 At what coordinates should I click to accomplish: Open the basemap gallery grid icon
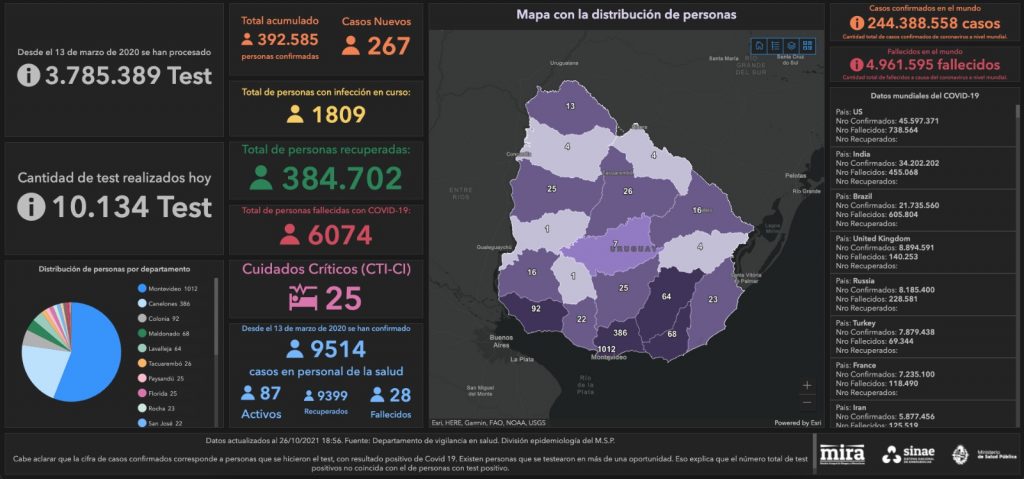point(808,46)
